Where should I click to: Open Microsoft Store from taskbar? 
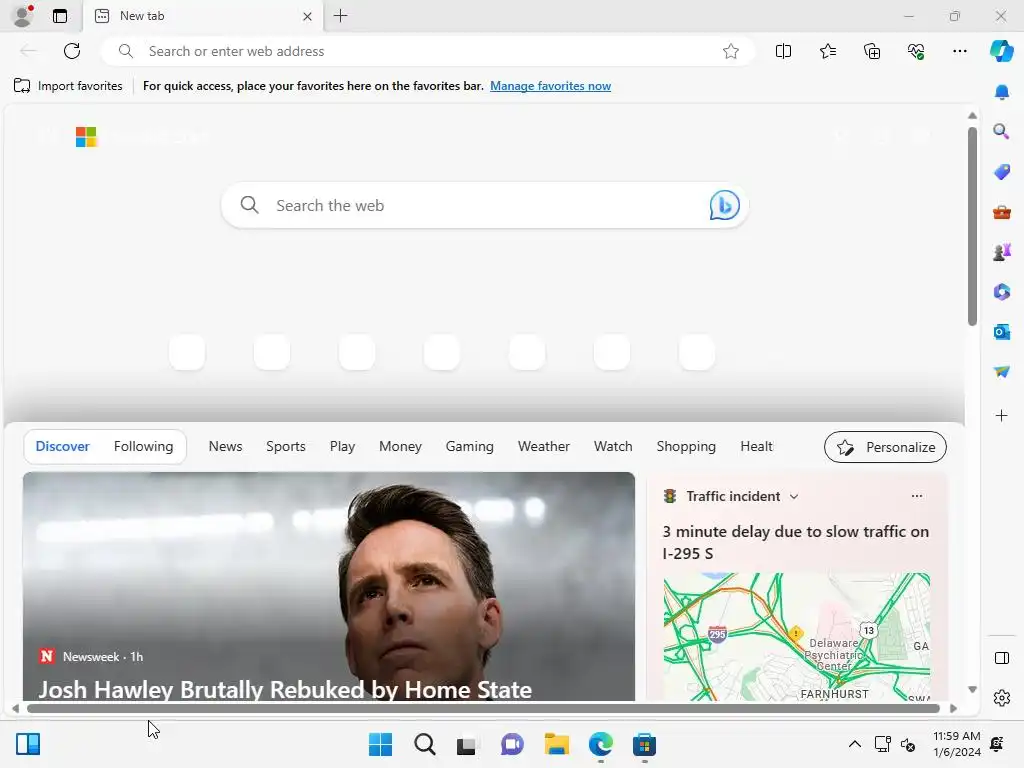pos(644,744)
